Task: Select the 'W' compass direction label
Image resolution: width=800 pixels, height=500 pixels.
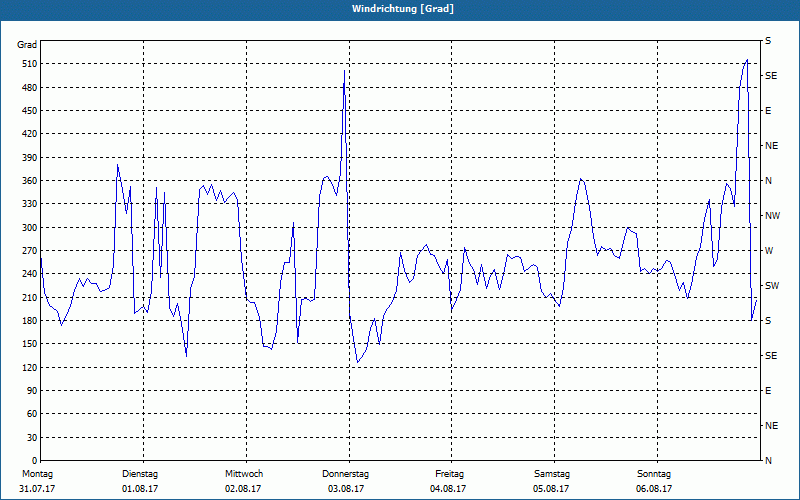Action: point(769,251)
